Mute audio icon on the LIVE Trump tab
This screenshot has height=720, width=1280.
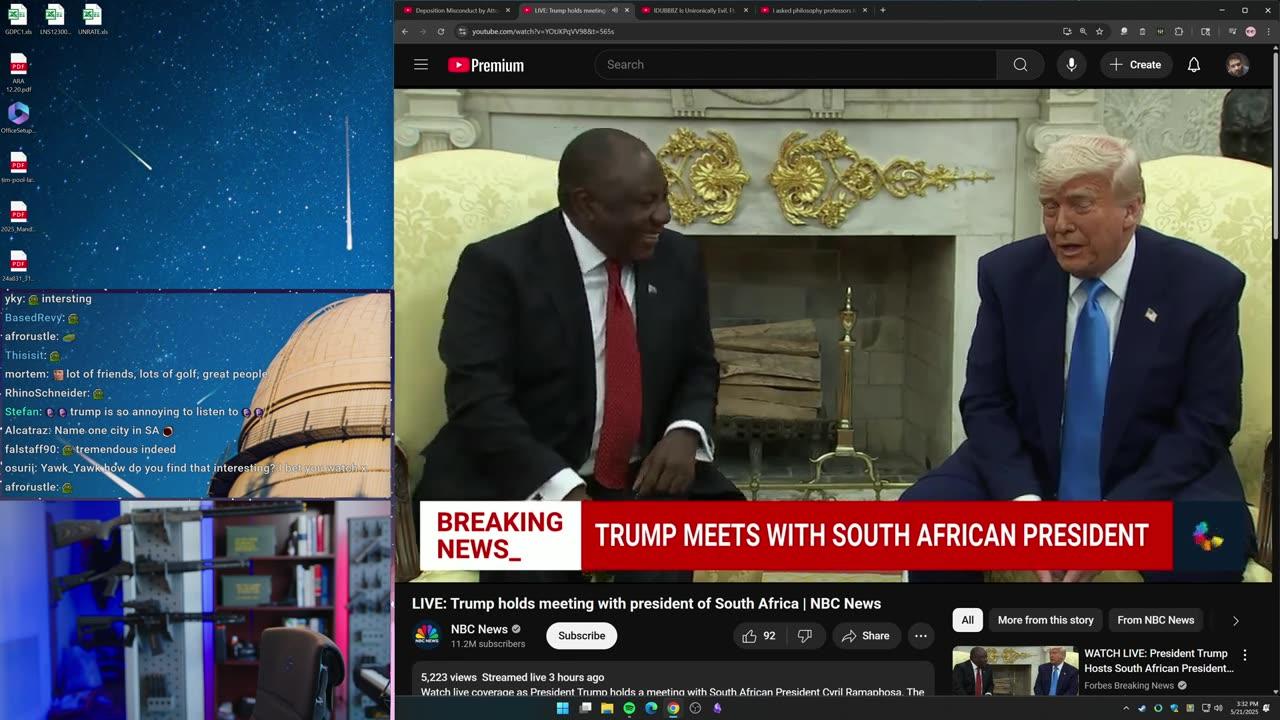click(x=613, y=10)
